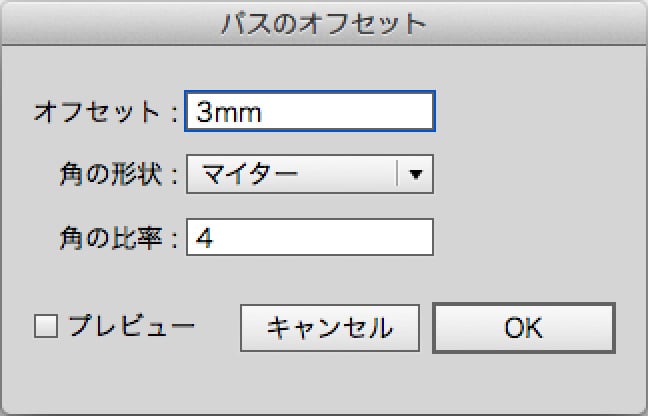The image size is (648, 420).
Task: Enable the プレビュー checkbox
Action: click(47, 326)
